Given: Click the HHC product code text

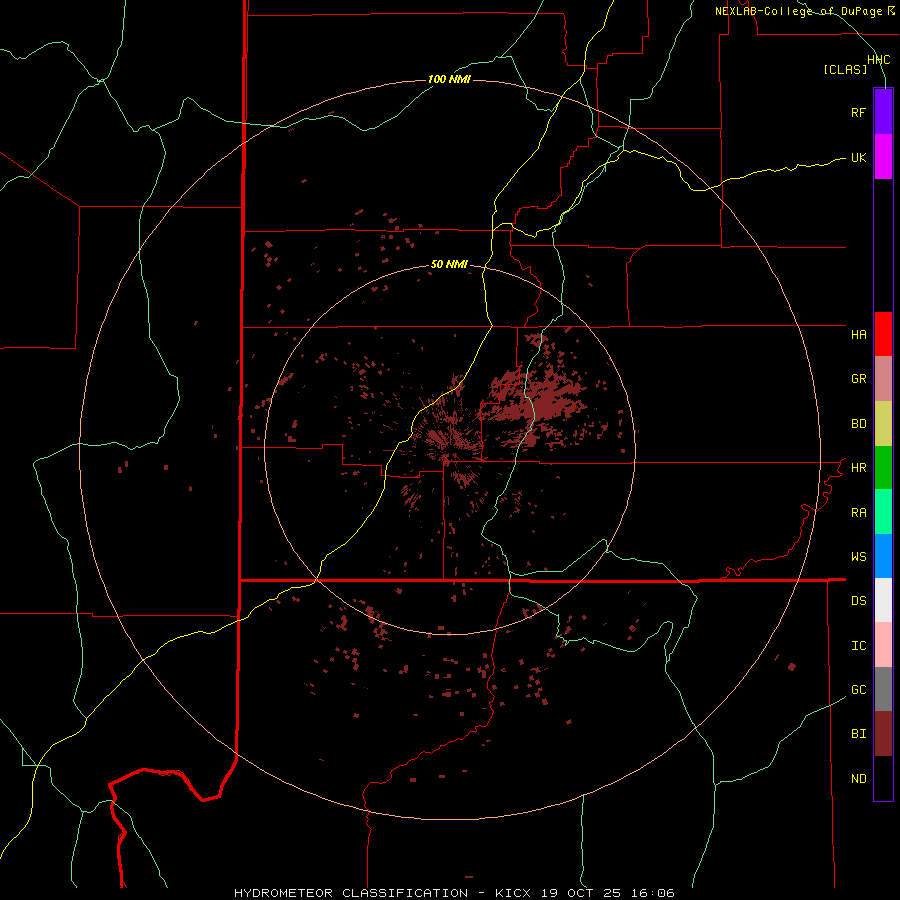Looking at the screenshot, I should pyautogui.click(x=878, y=60).
